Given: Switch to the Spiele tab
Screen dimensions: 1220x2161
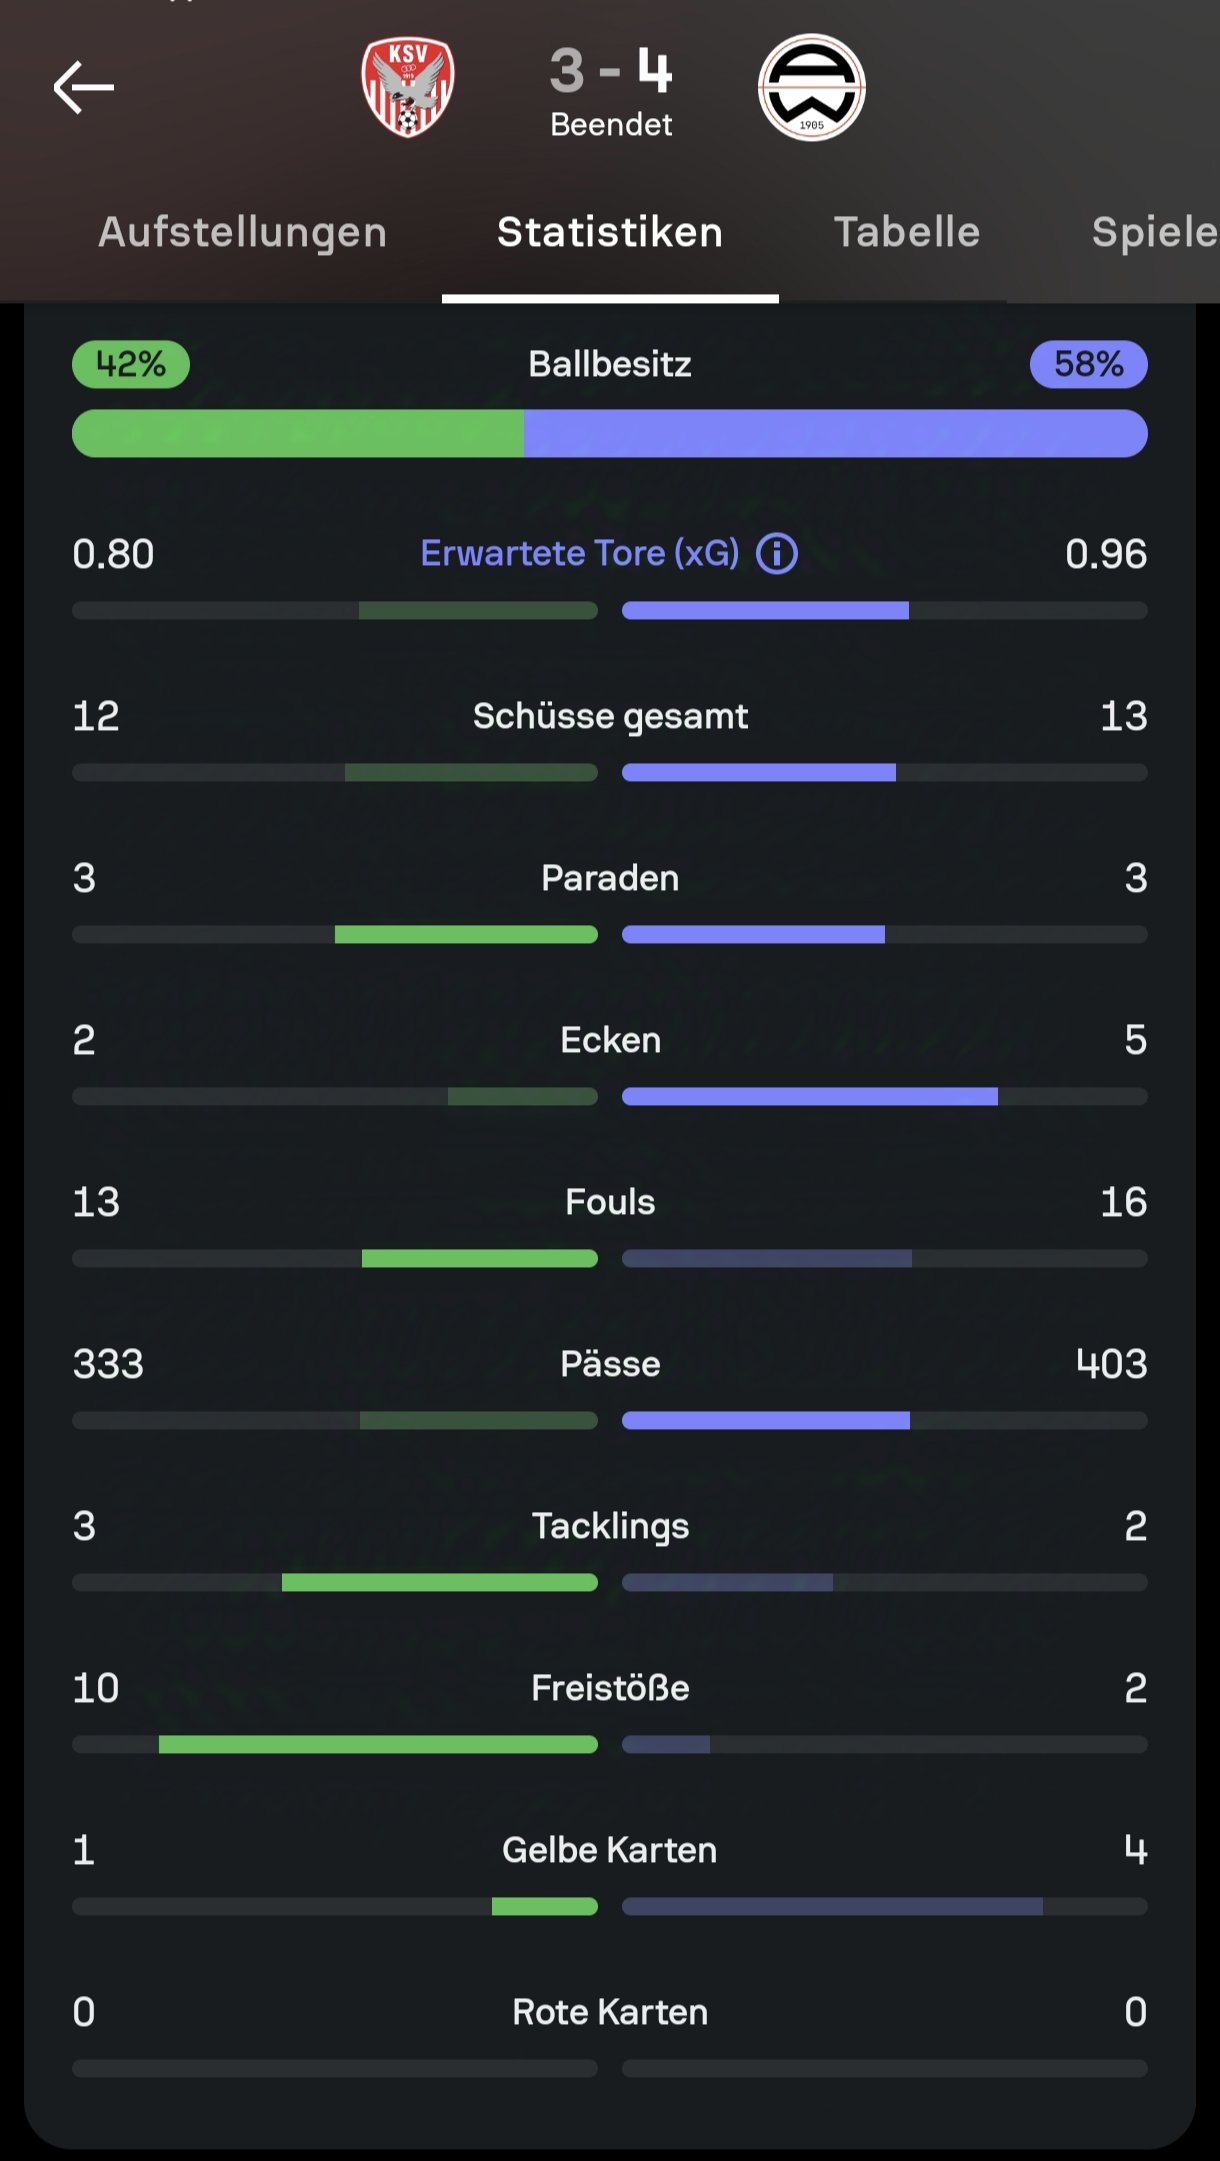Looking at the screenshot, I should pyautogui.click(x=1155, y=232).
